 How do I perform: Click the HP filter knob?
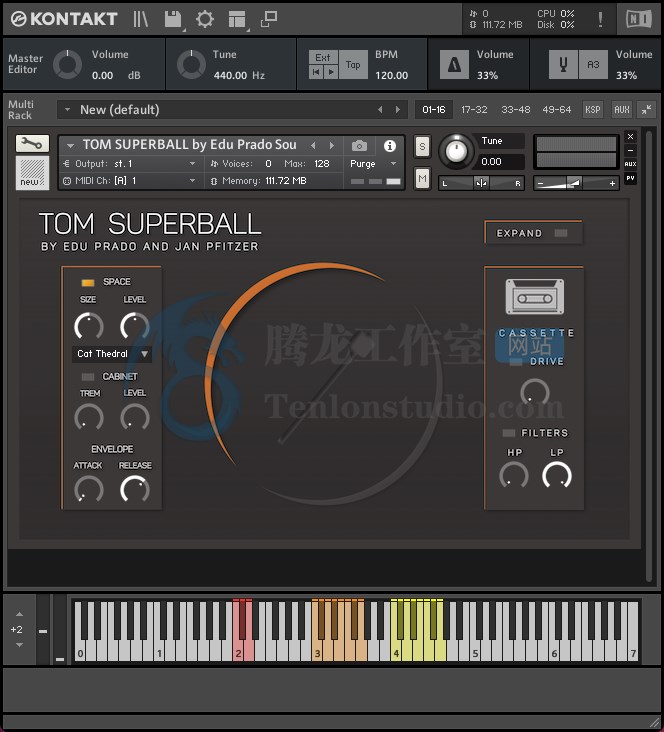[514, 476]
